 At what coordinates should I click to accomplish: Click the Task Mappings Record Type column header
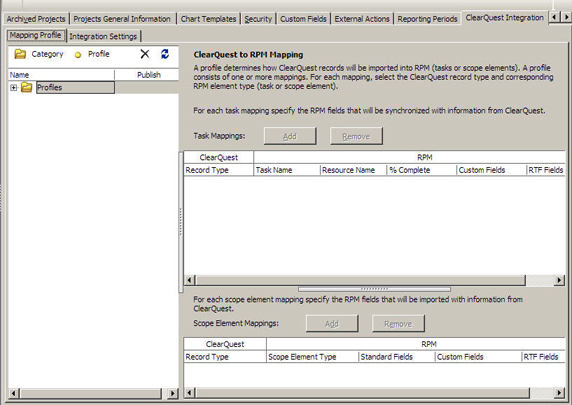219,170
